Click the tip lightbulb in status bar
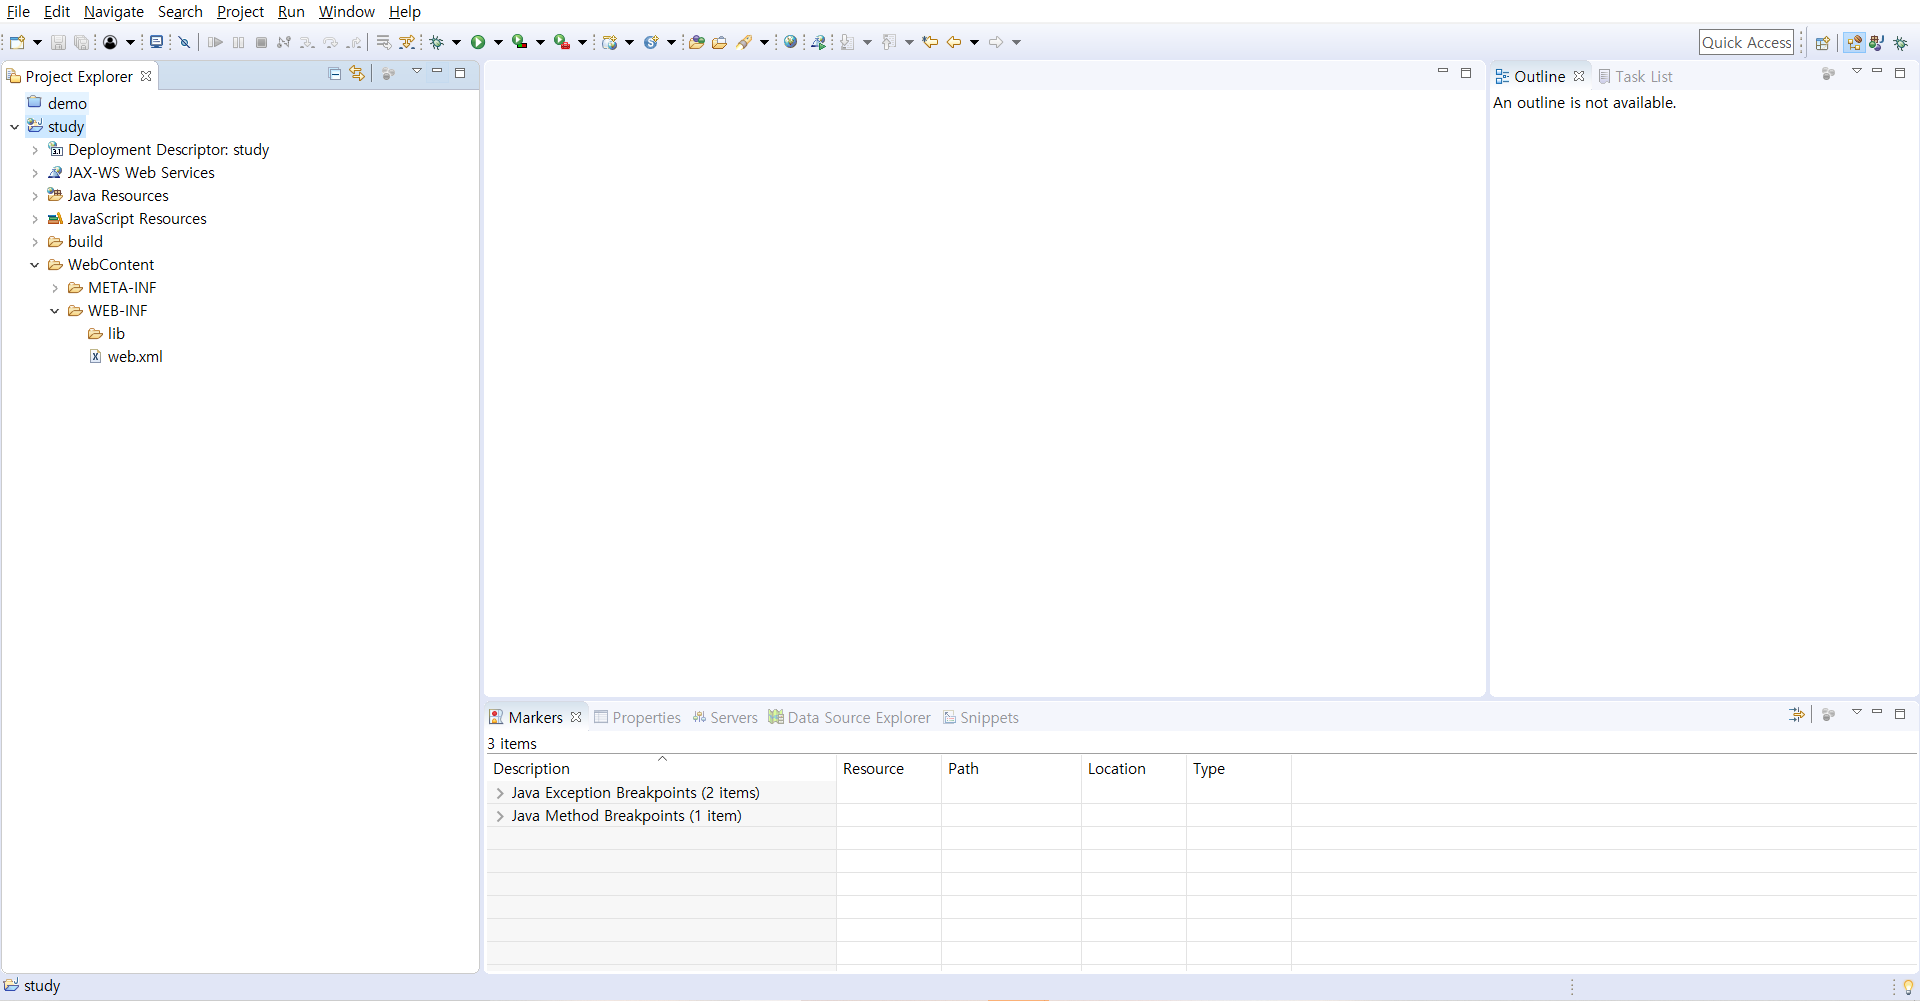Screen dimensions: 1920x1001 1908,987
